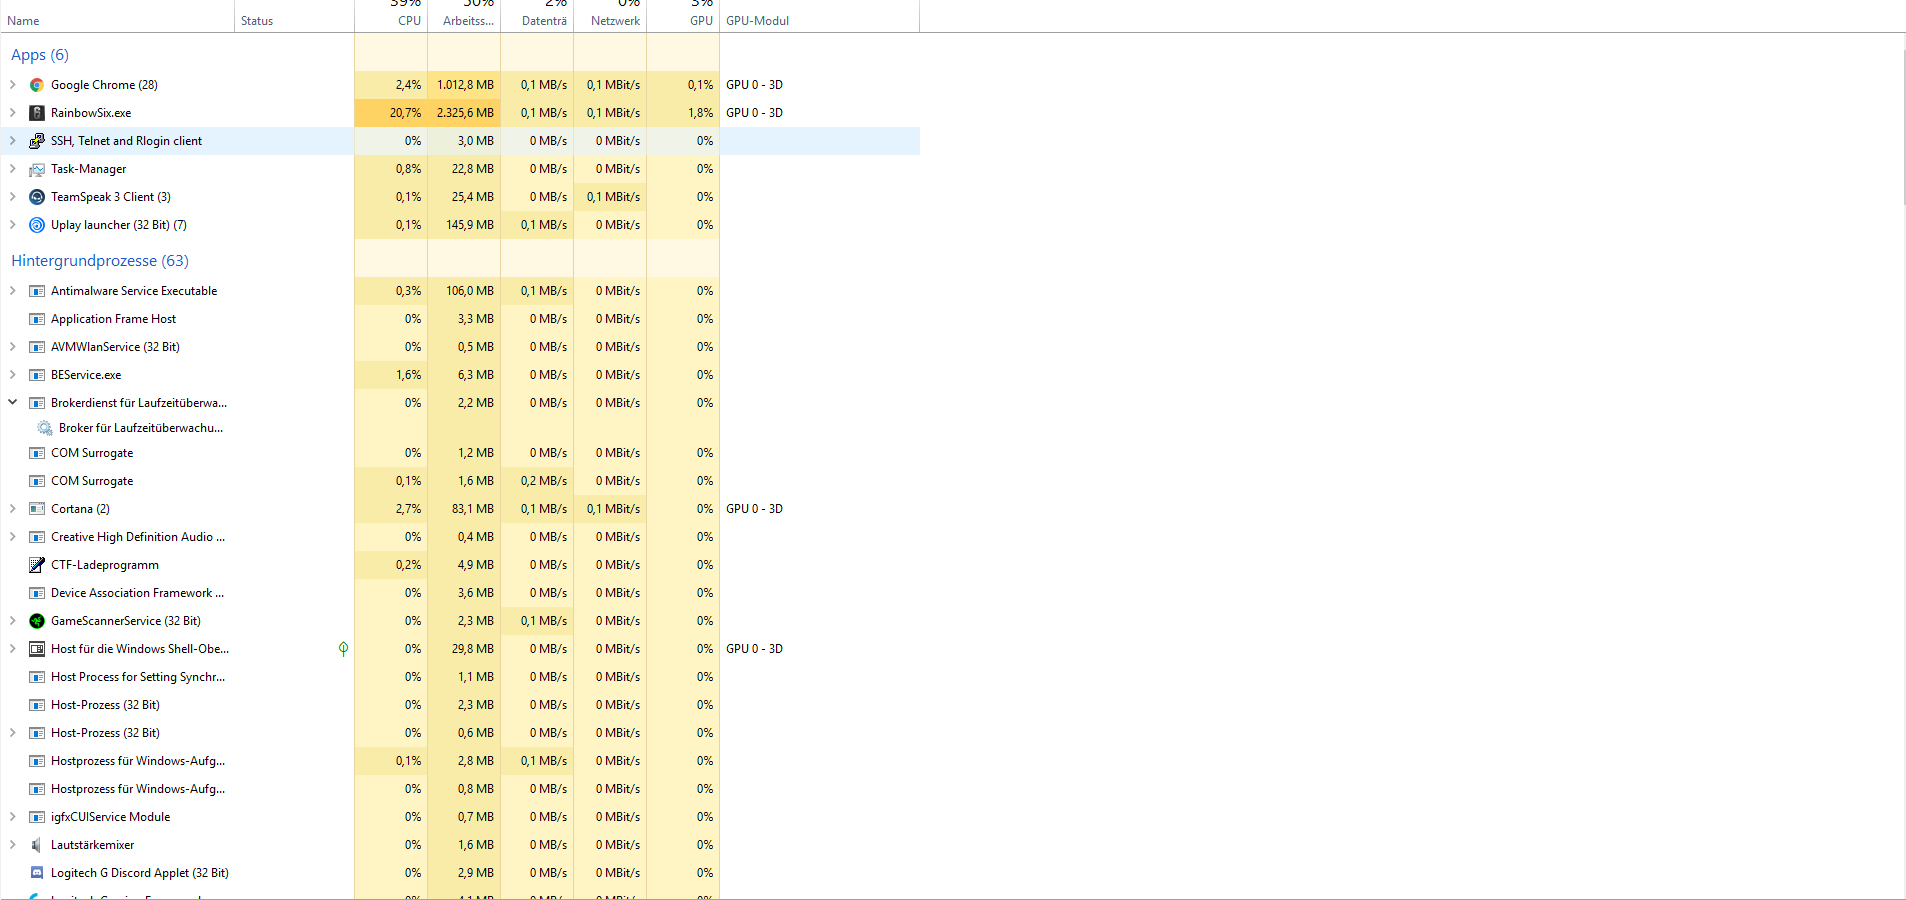
Task: Expand the Google Chrome (28) process group
Action: (13, 85)
